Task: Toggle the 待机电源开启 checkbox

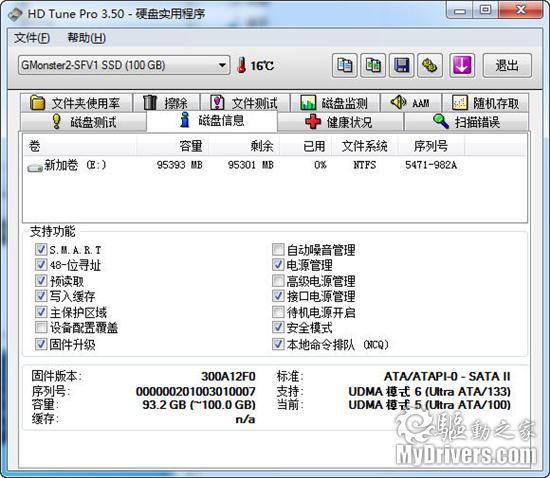Action: (278, 312)
